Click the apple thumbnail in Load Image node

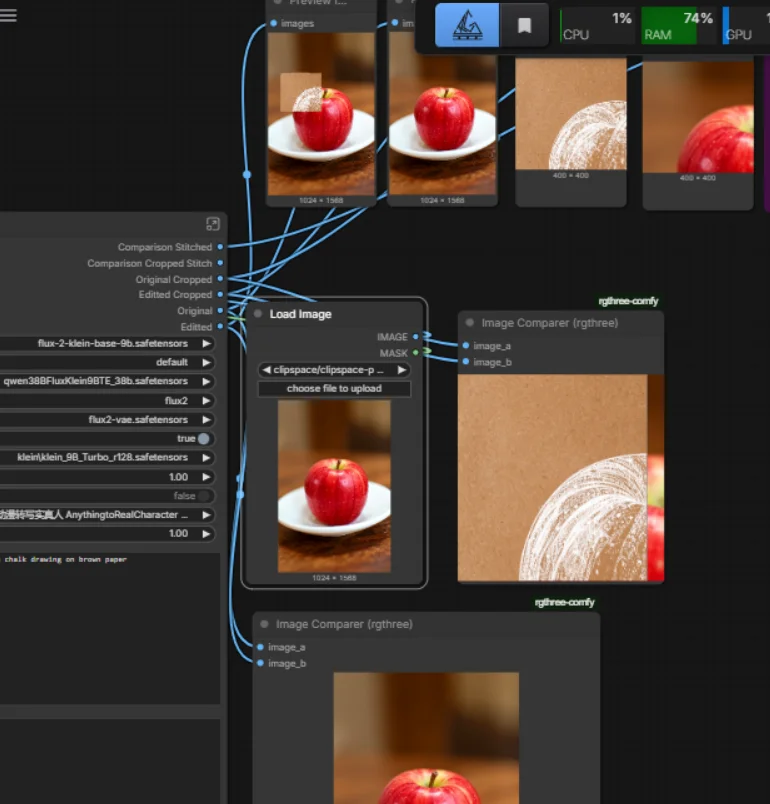coord(334,486)
